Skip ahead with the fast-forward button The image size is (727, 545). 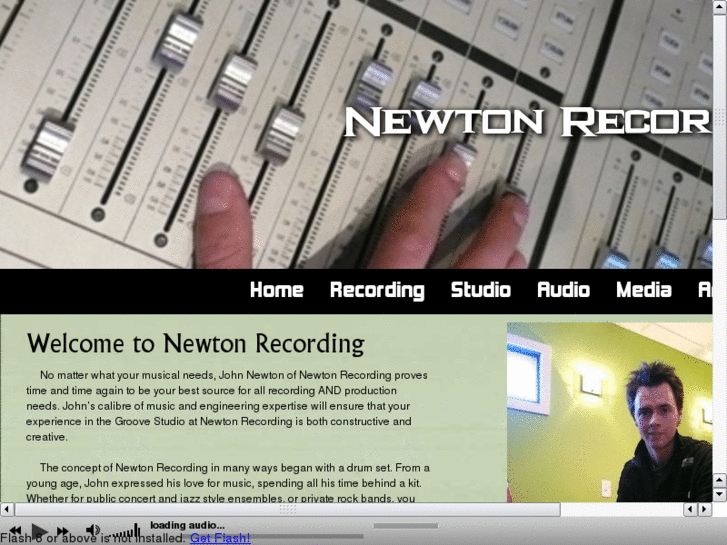pos(63,531)
